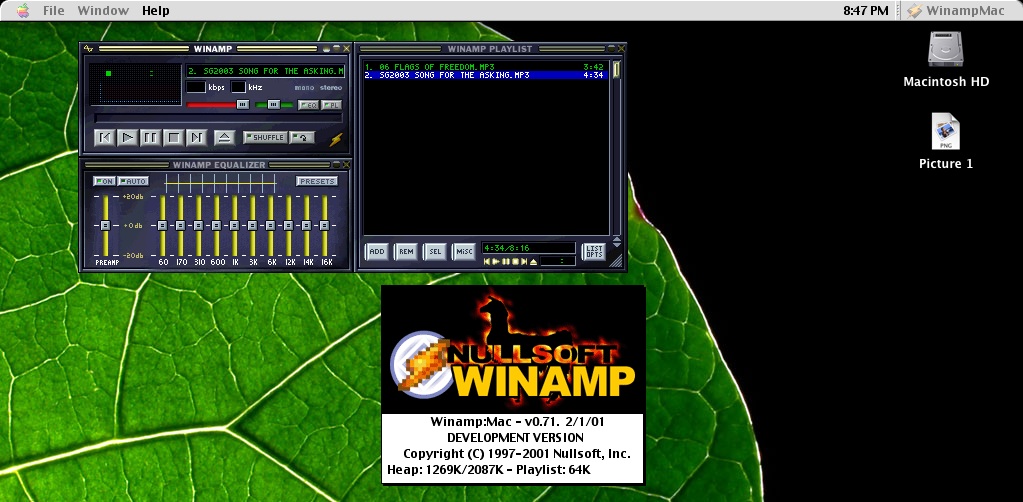Image resolution: width=1023 pixels, height=502 pixels.
Task: Open the playlist MISC menu
Action: [x=463, y=251]
